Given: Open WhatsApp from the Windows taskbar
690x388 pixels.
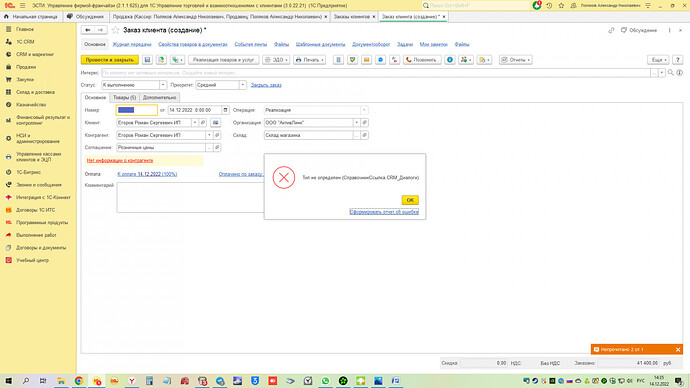Looking at the screenshot, I should (x=326, y=381).
